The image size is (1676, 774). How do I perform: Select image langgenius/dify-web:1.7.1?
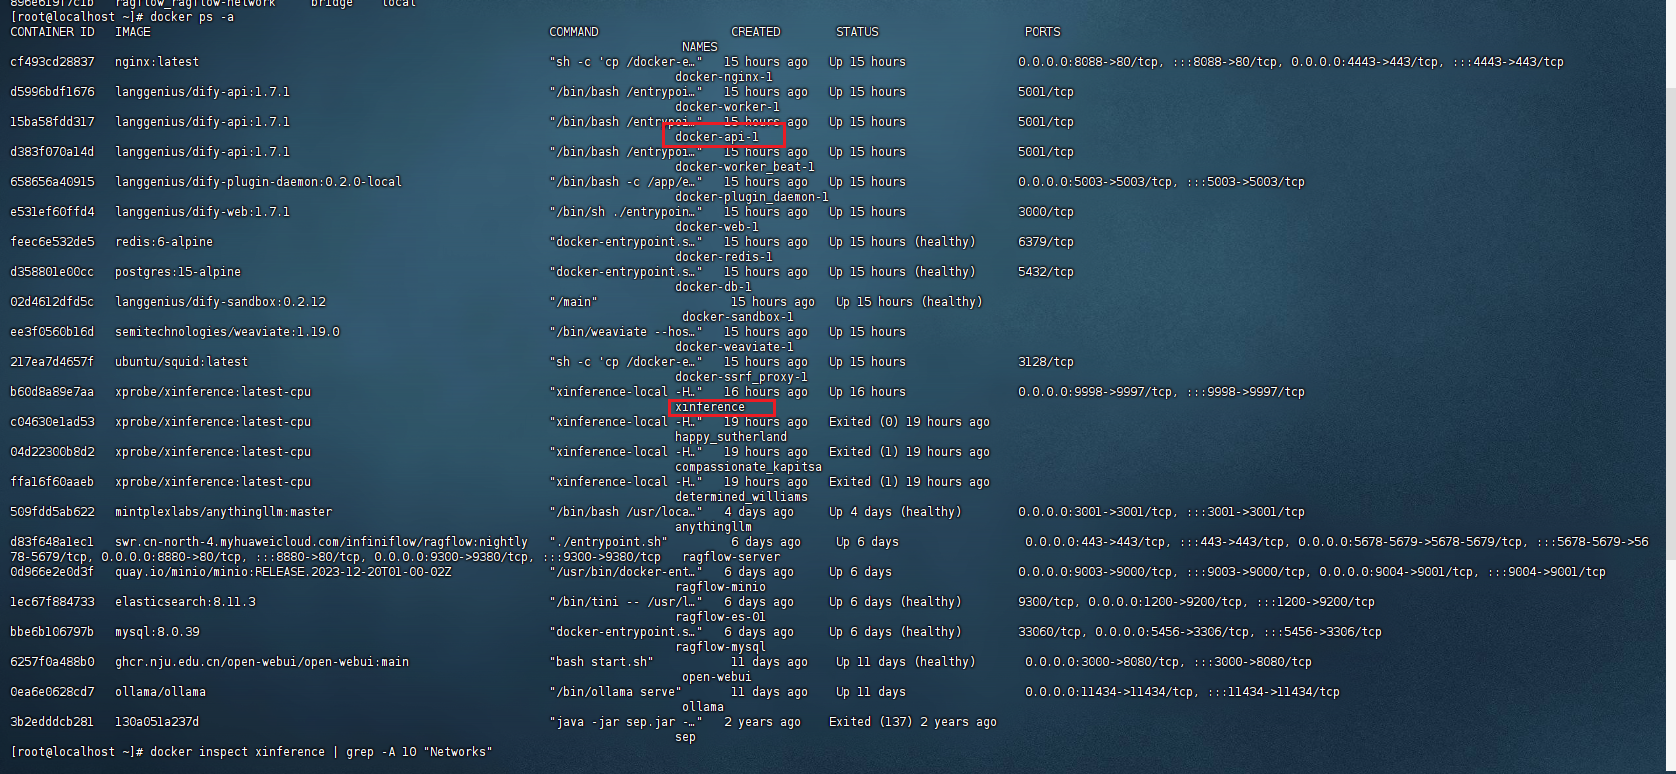click(202, 212)
